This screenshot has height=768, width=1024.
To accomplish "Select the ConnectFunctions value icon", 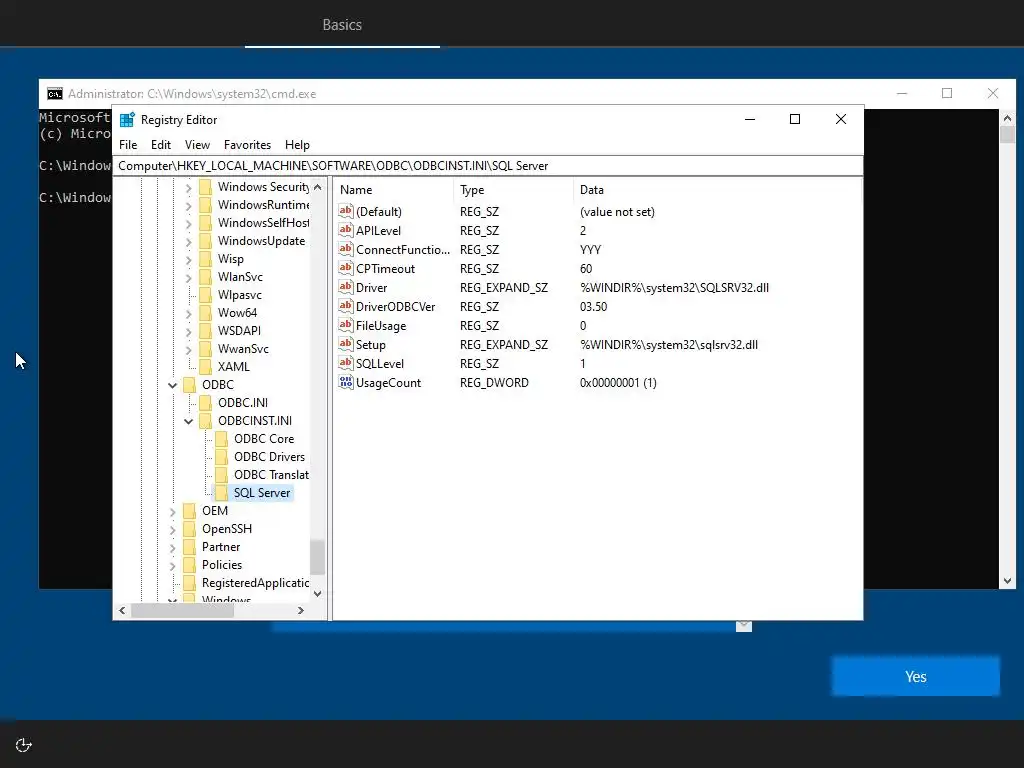I will pyautogui.click(x=345, y=249).
